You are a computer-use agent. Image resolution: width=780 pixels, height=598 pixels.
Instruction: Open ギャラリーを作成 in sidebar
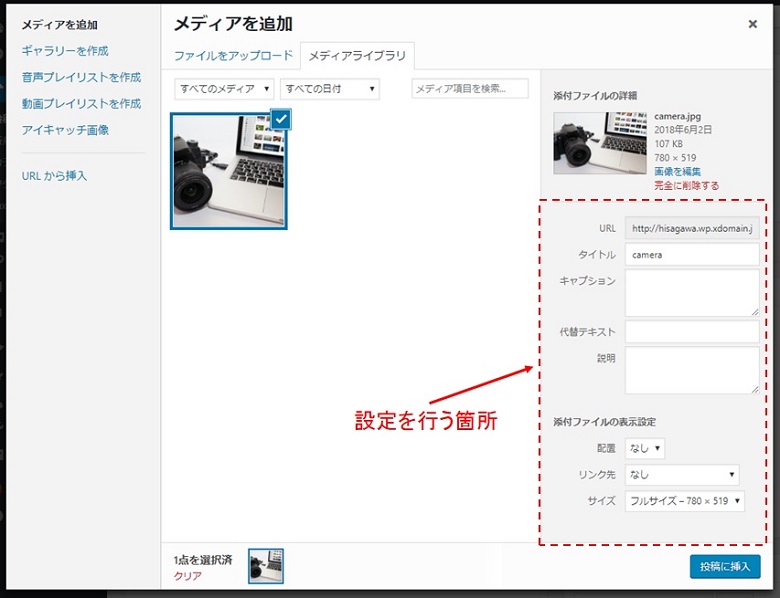point(65,51)
